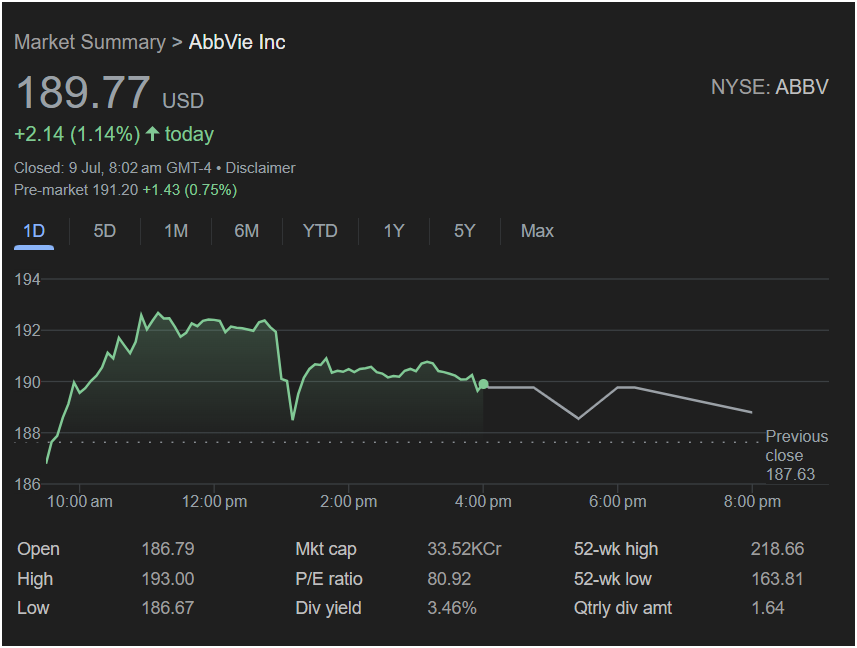Click the Disclaimer link

pyautogui.click(x=260, y=168)
